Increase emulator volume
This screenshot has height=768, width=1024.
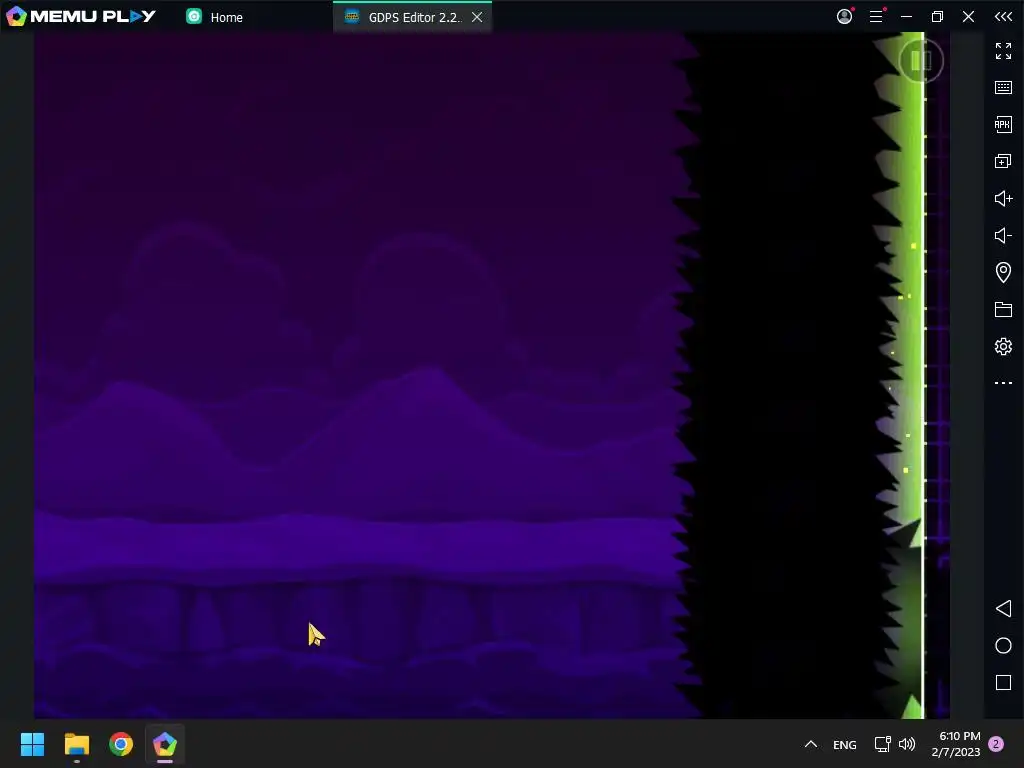click(1003, 199)
